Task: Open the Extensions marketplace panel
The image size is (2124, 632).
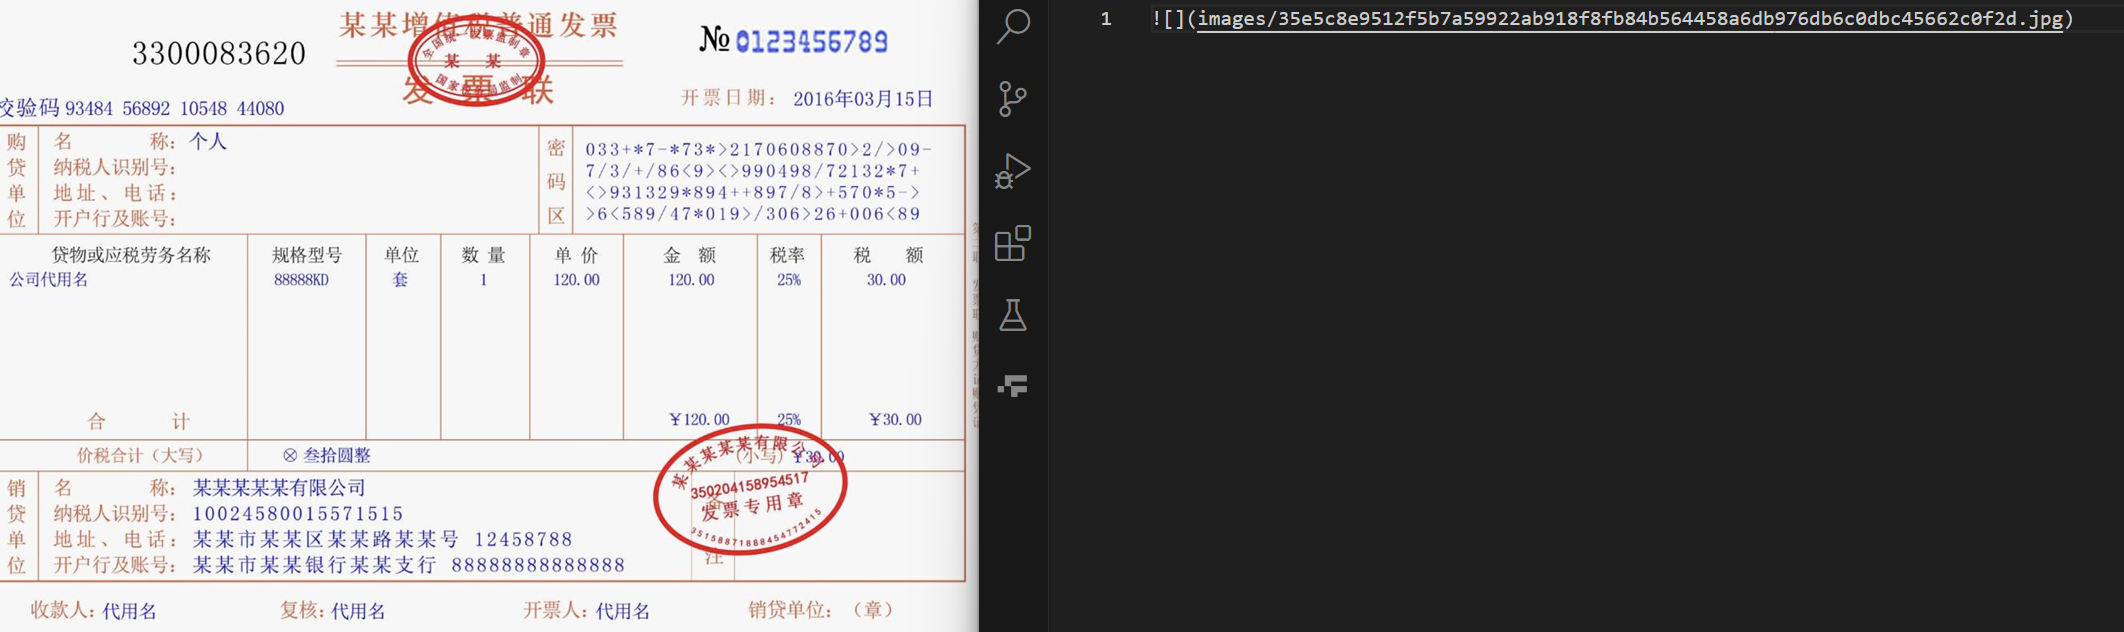Action: pos(1013,243)
